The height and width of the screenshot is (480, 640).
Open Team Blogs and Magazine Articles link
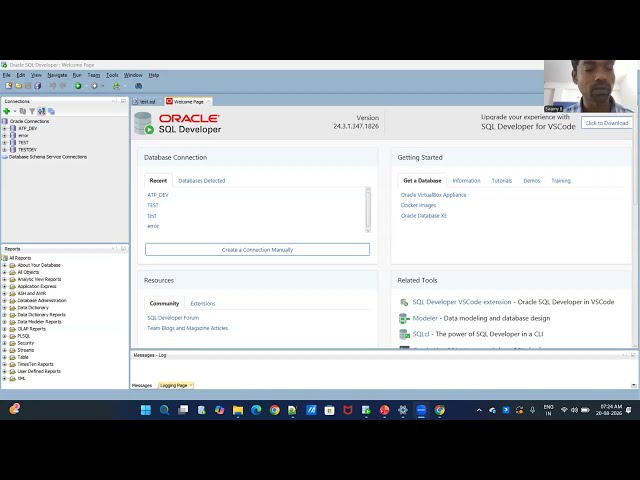tap(187, 328)
